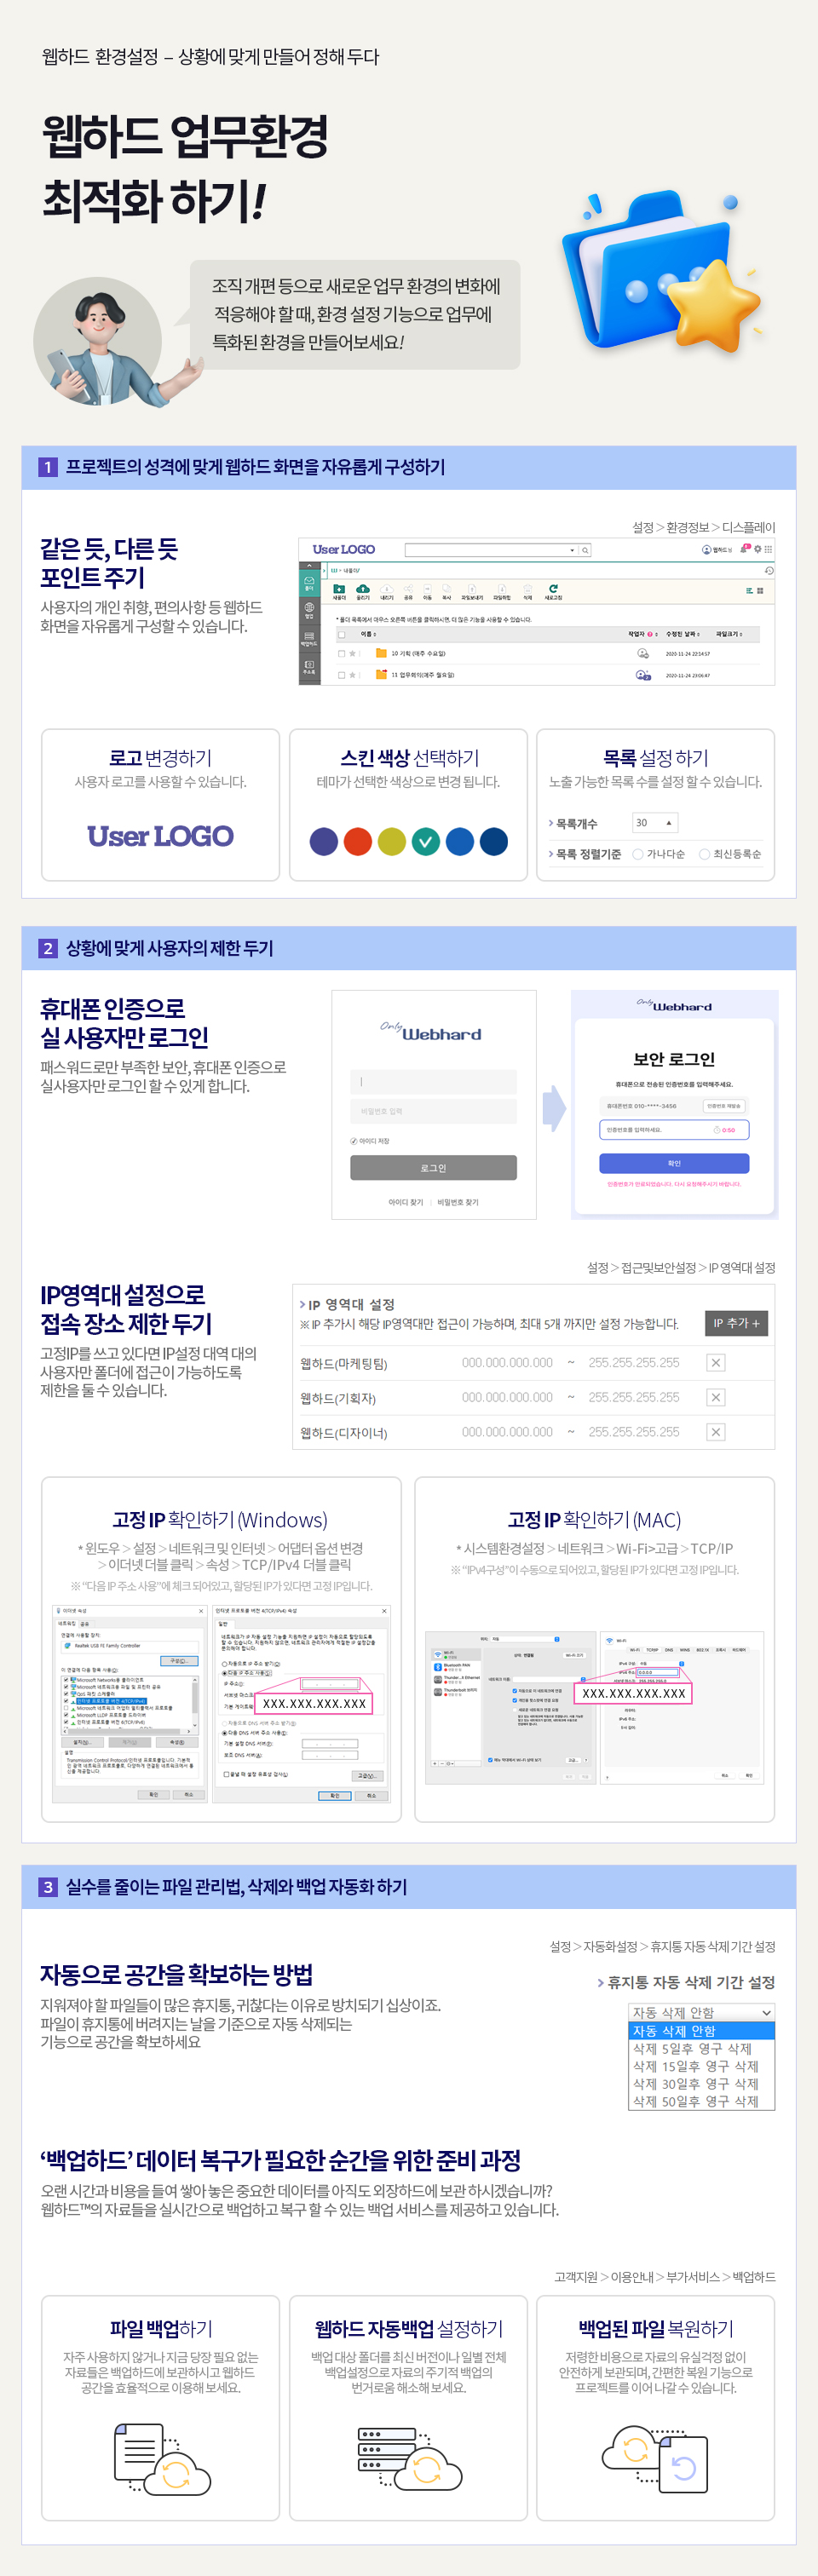Open the 자동 삭제 안함 combo box
This screenshot has height=2576, width=818.
pos(701,2012)
